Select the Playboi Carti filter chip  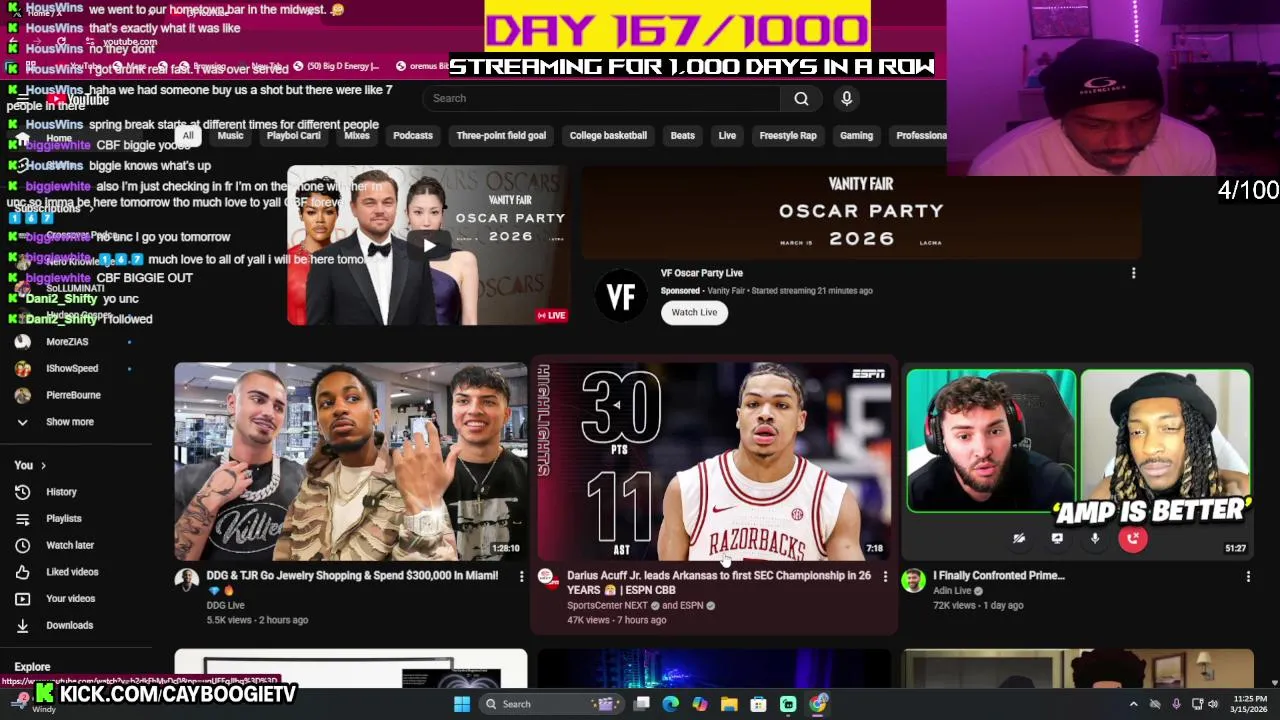point(293,136)
